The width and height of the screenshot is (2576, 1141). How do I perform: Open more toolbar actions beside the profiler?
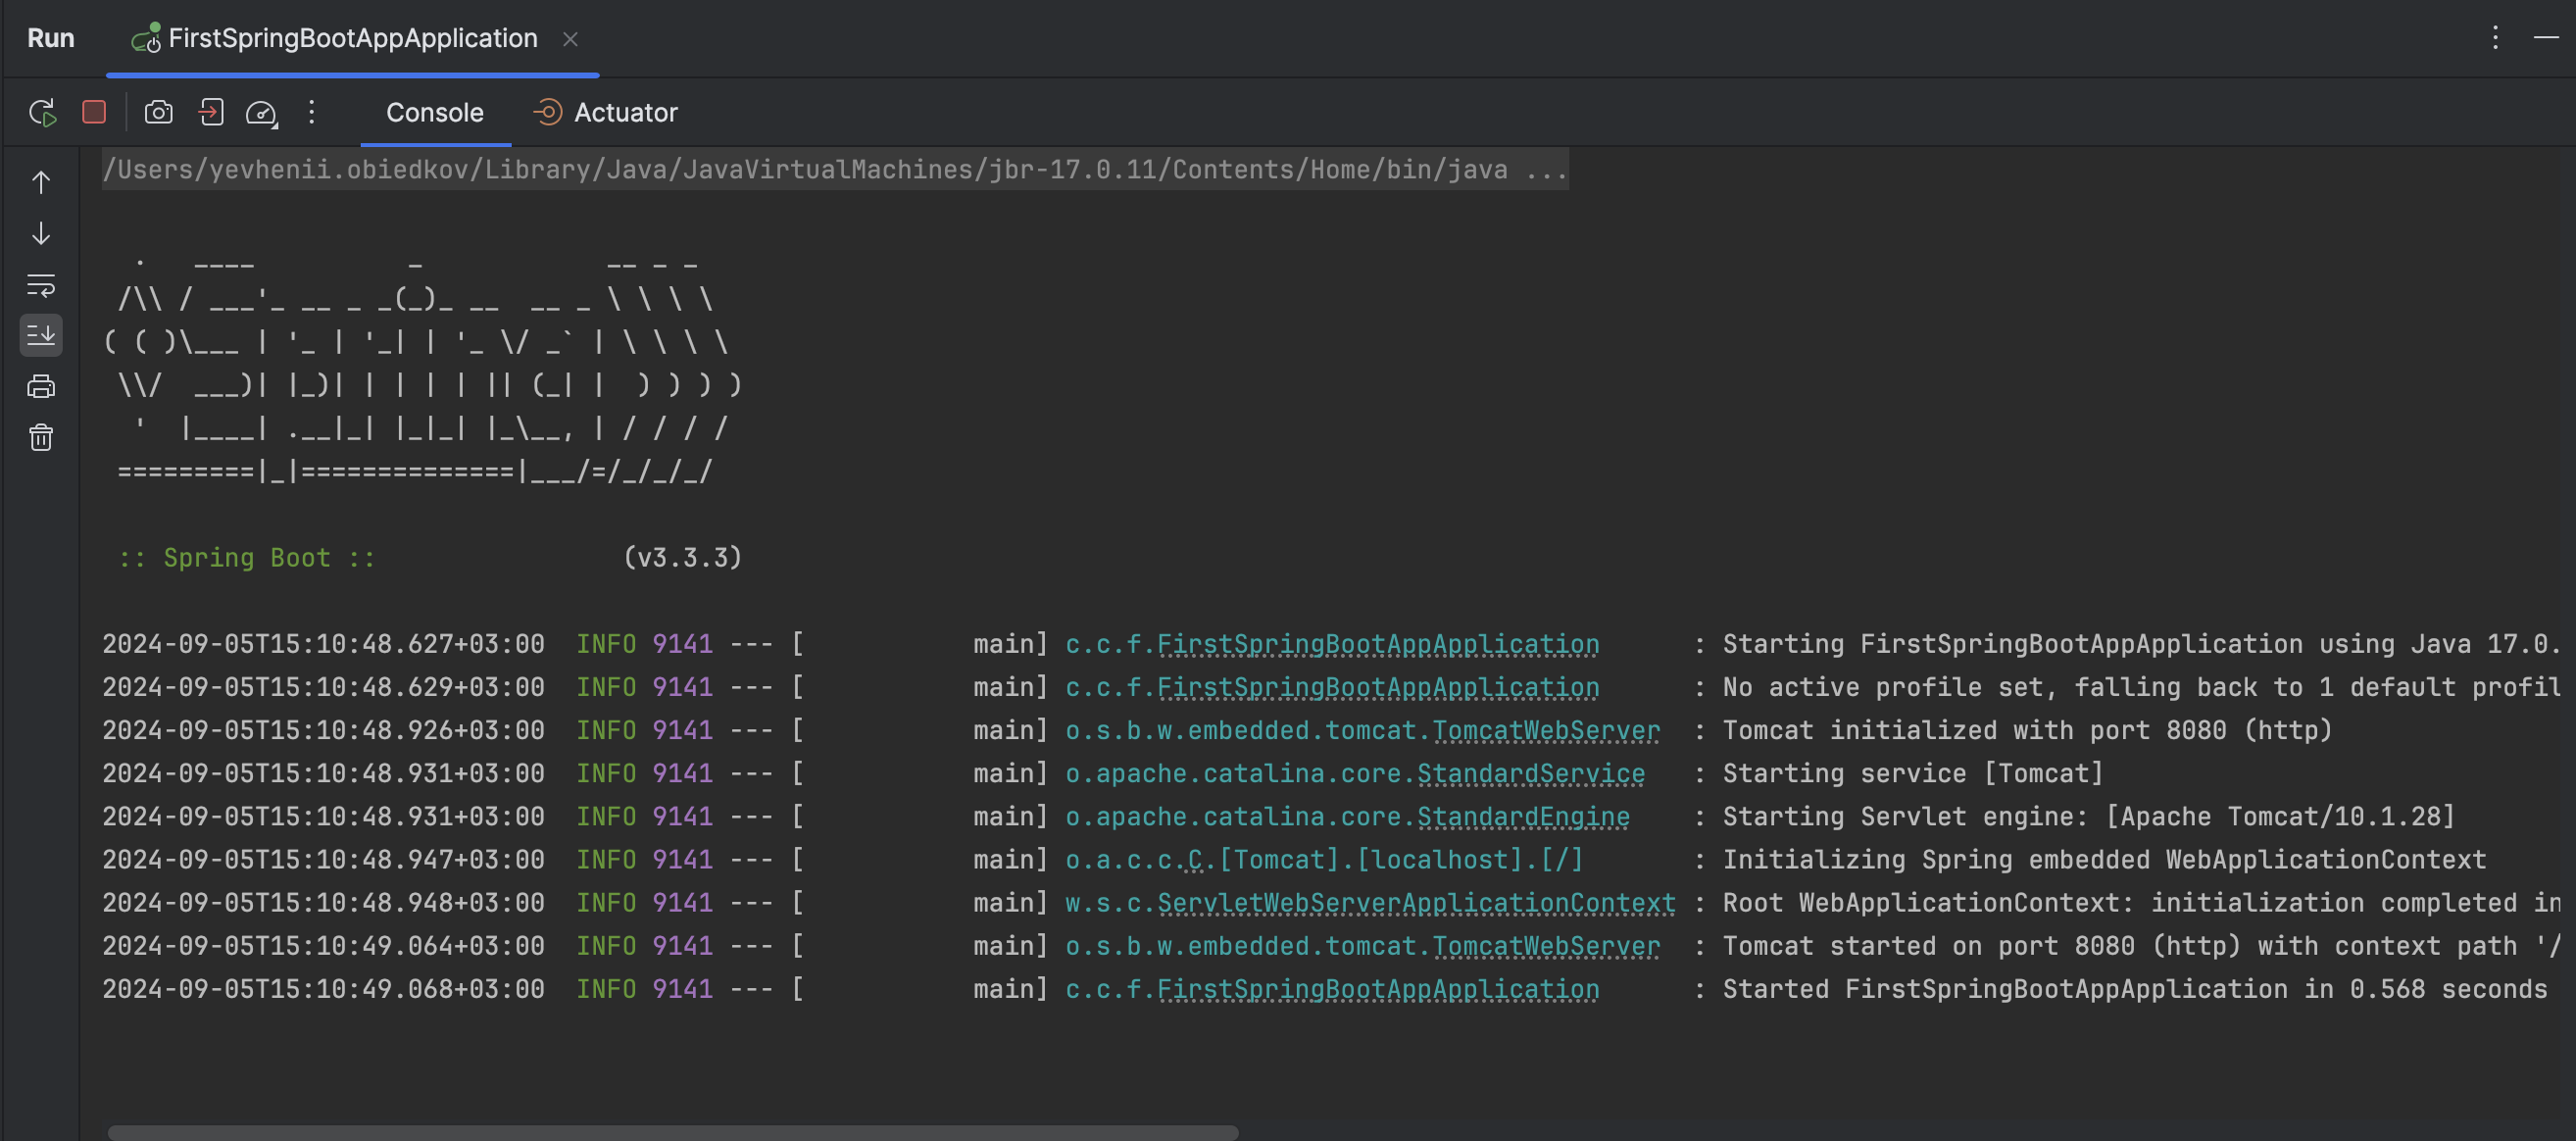(x=312, y=112)
